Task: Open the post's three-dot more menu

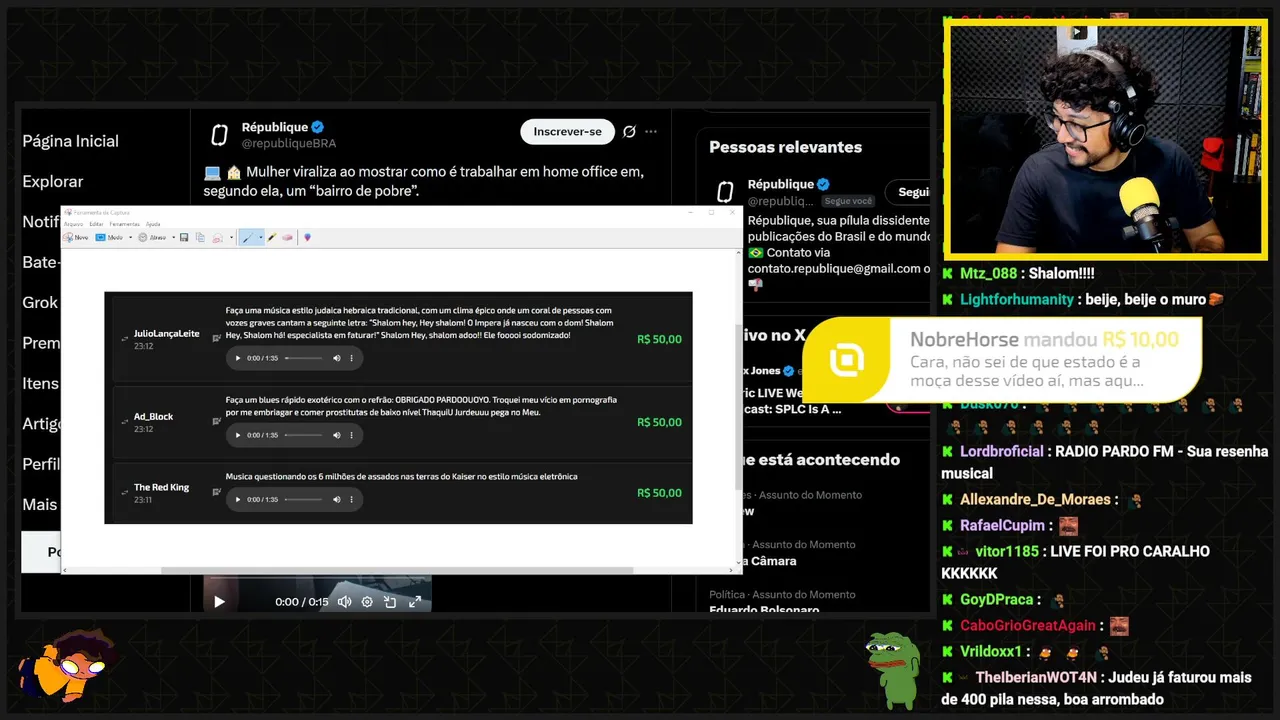Action: (651, 132)
